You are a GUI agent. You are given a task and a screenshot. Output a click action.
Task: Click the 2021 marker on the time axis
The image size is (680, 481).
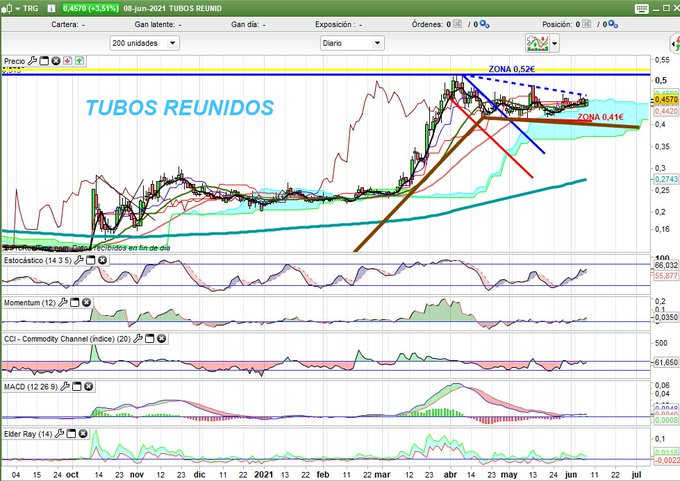coord(263,474)
